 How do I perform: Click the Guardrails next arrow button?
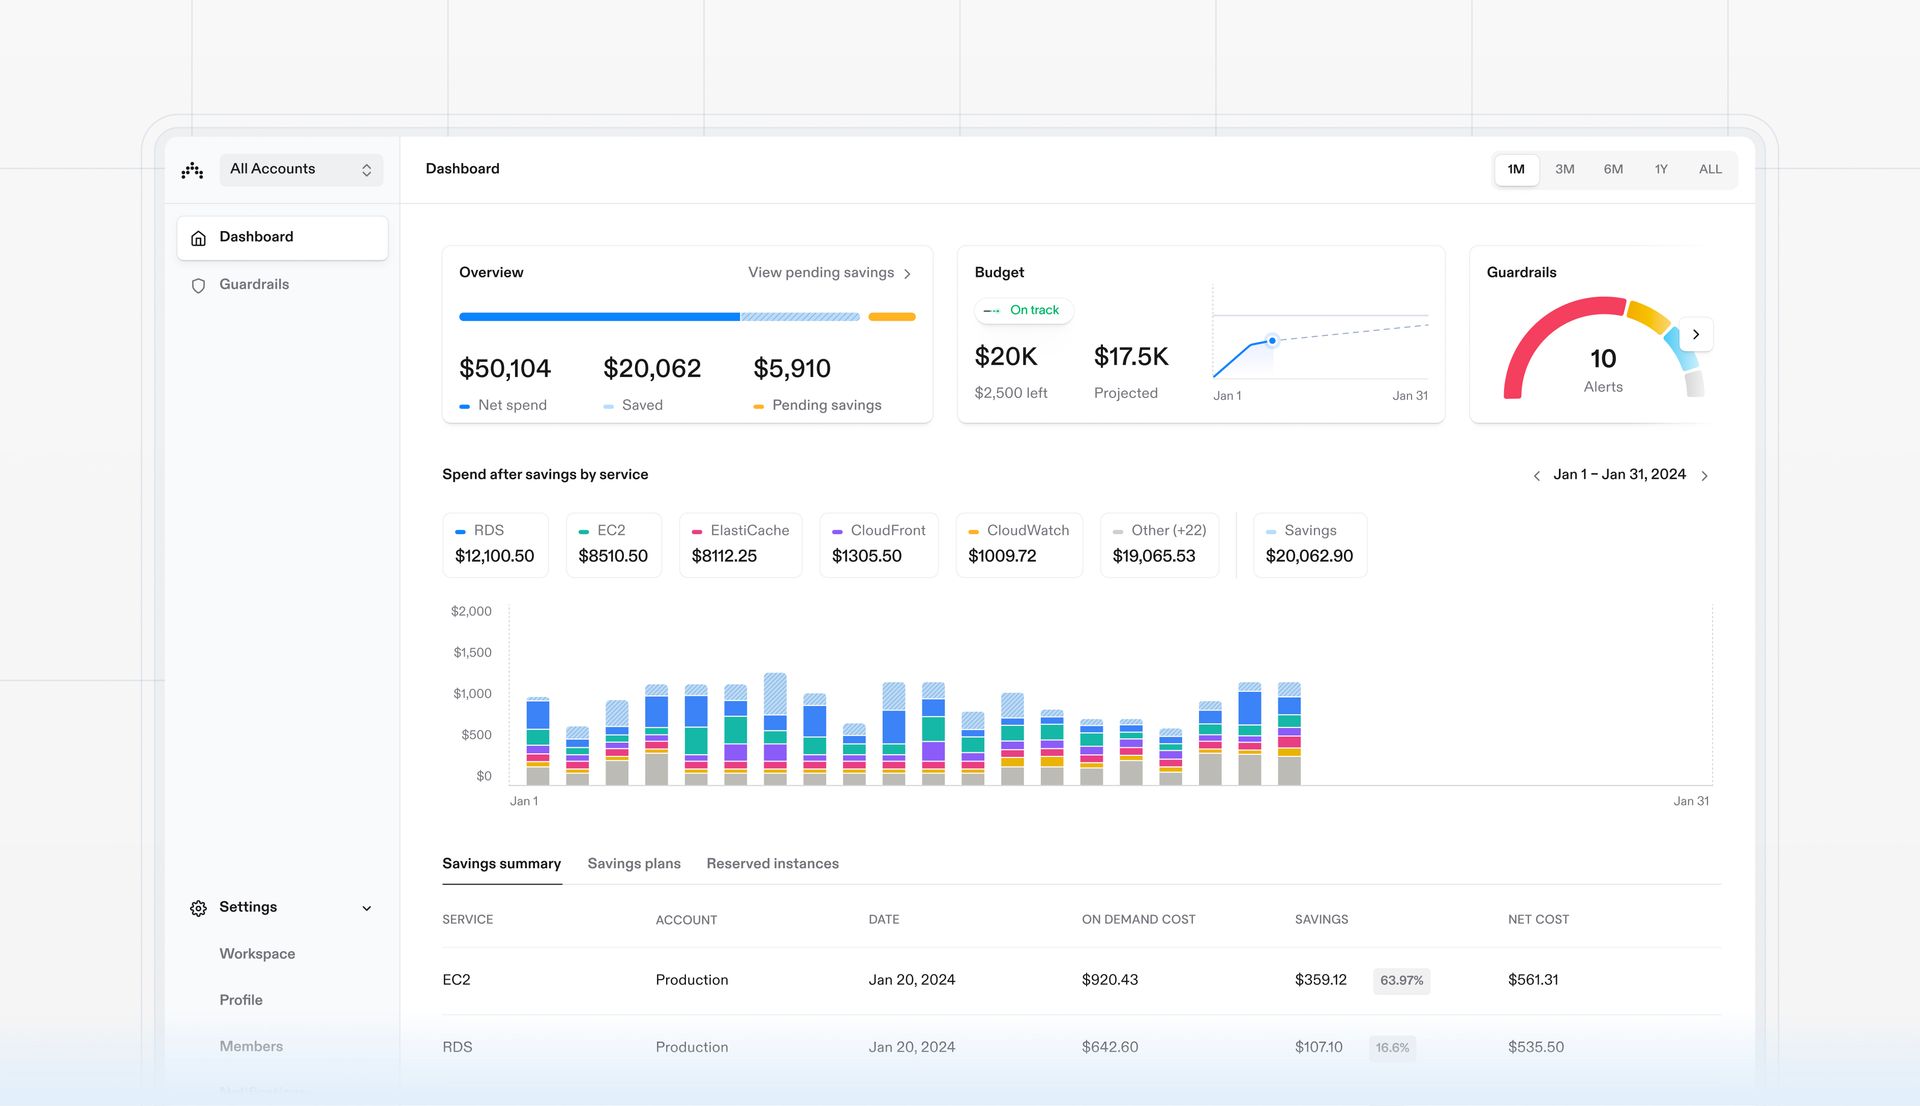click(1696, 335)
